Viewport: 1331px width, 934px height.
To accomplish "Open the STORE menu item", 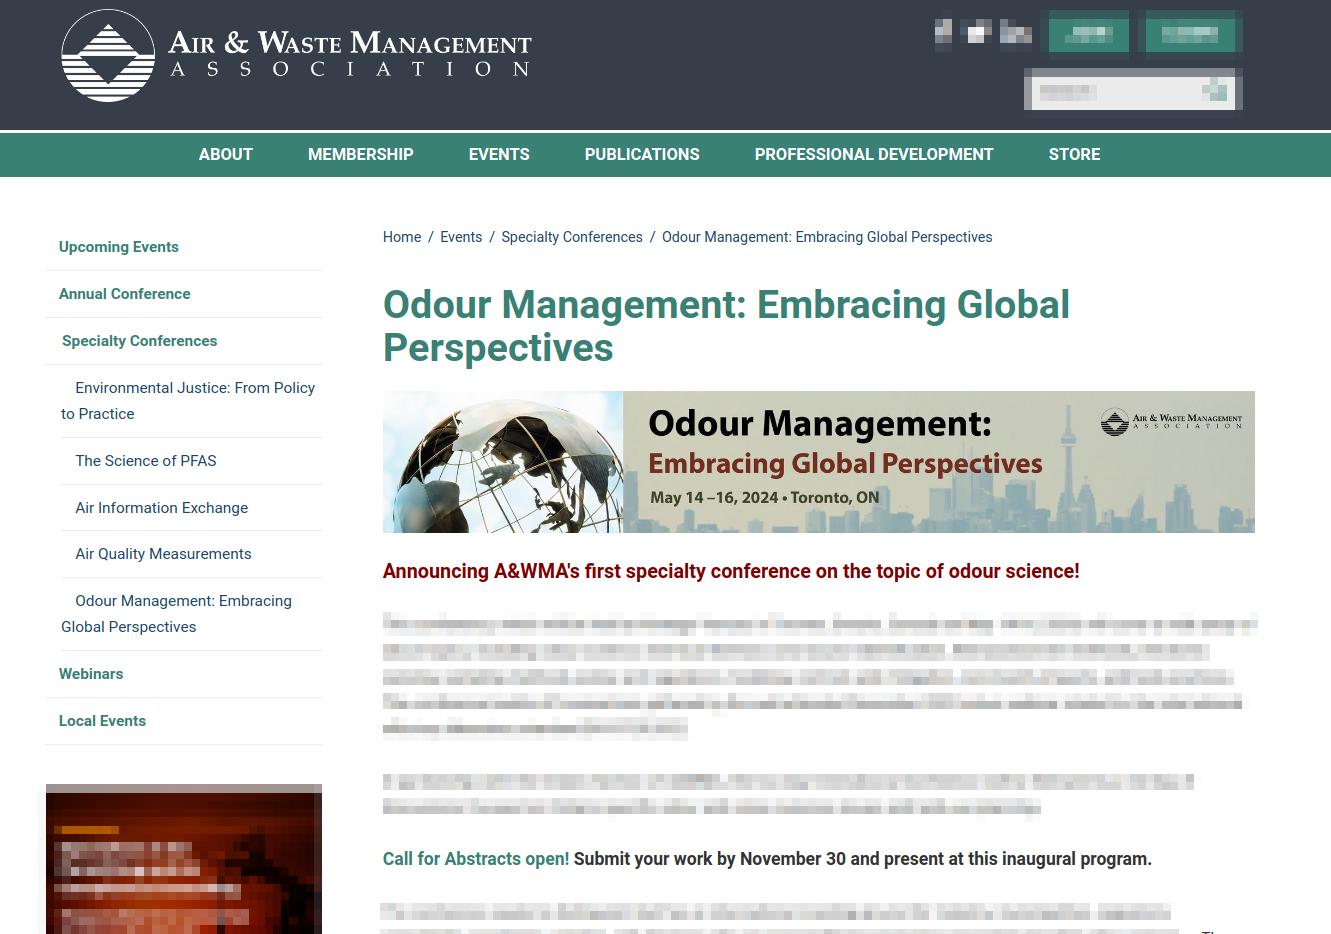I will pyautogui.click(x=1075, y=154).
